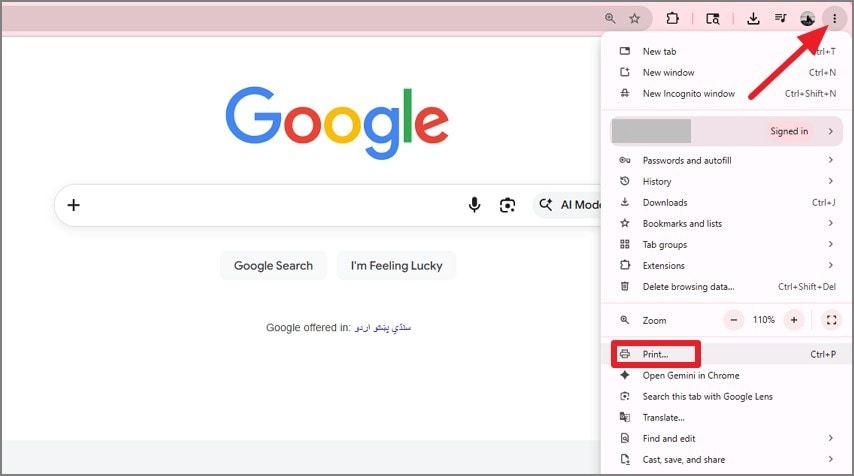Click the plus icon in the search box
The height and width of the screenshot is (476, 854).
pos(74,205)
